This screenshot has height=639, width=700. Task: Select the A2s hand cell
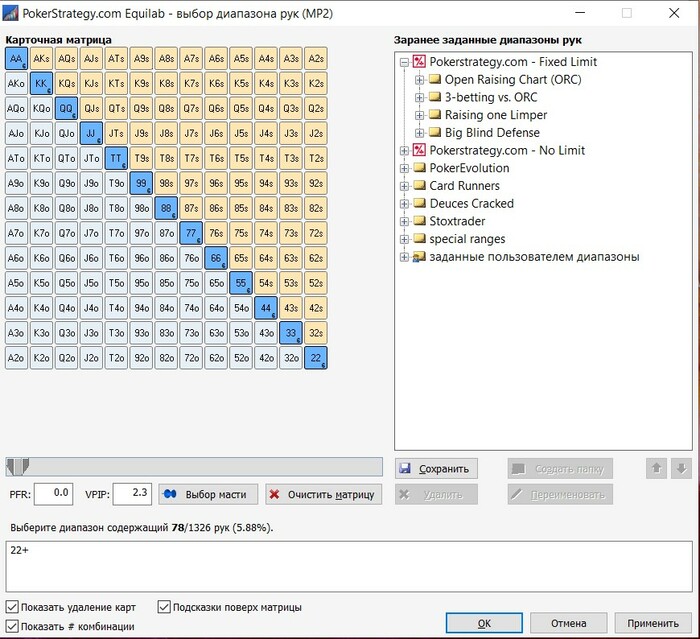[316, 58]
